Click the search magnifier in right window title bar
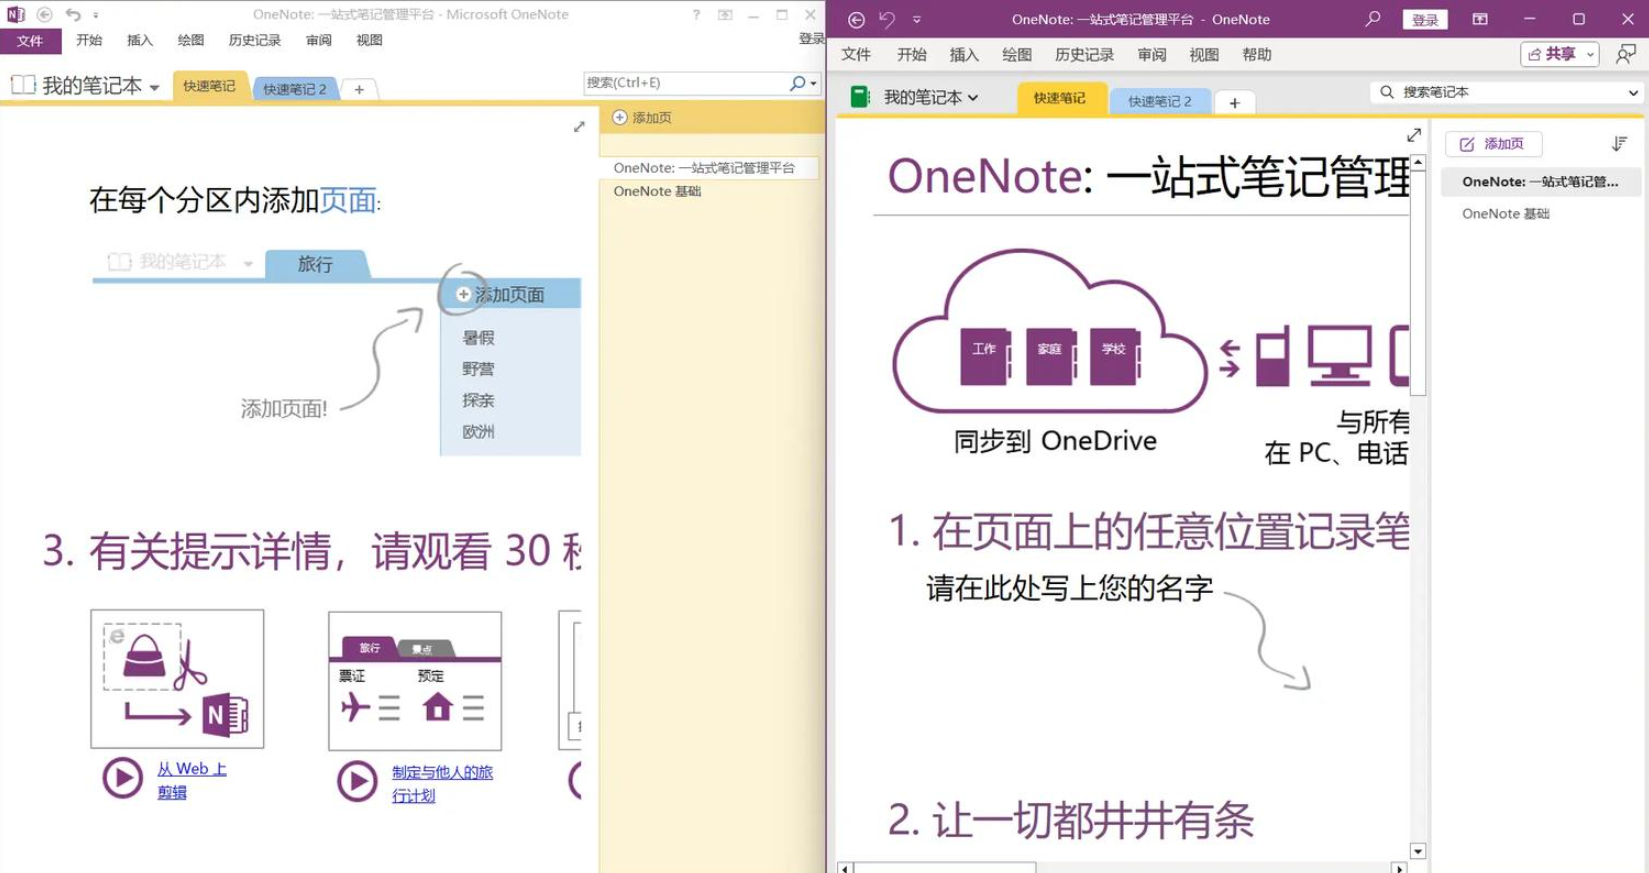The image size is (1649, 873). click(1373, 19)
